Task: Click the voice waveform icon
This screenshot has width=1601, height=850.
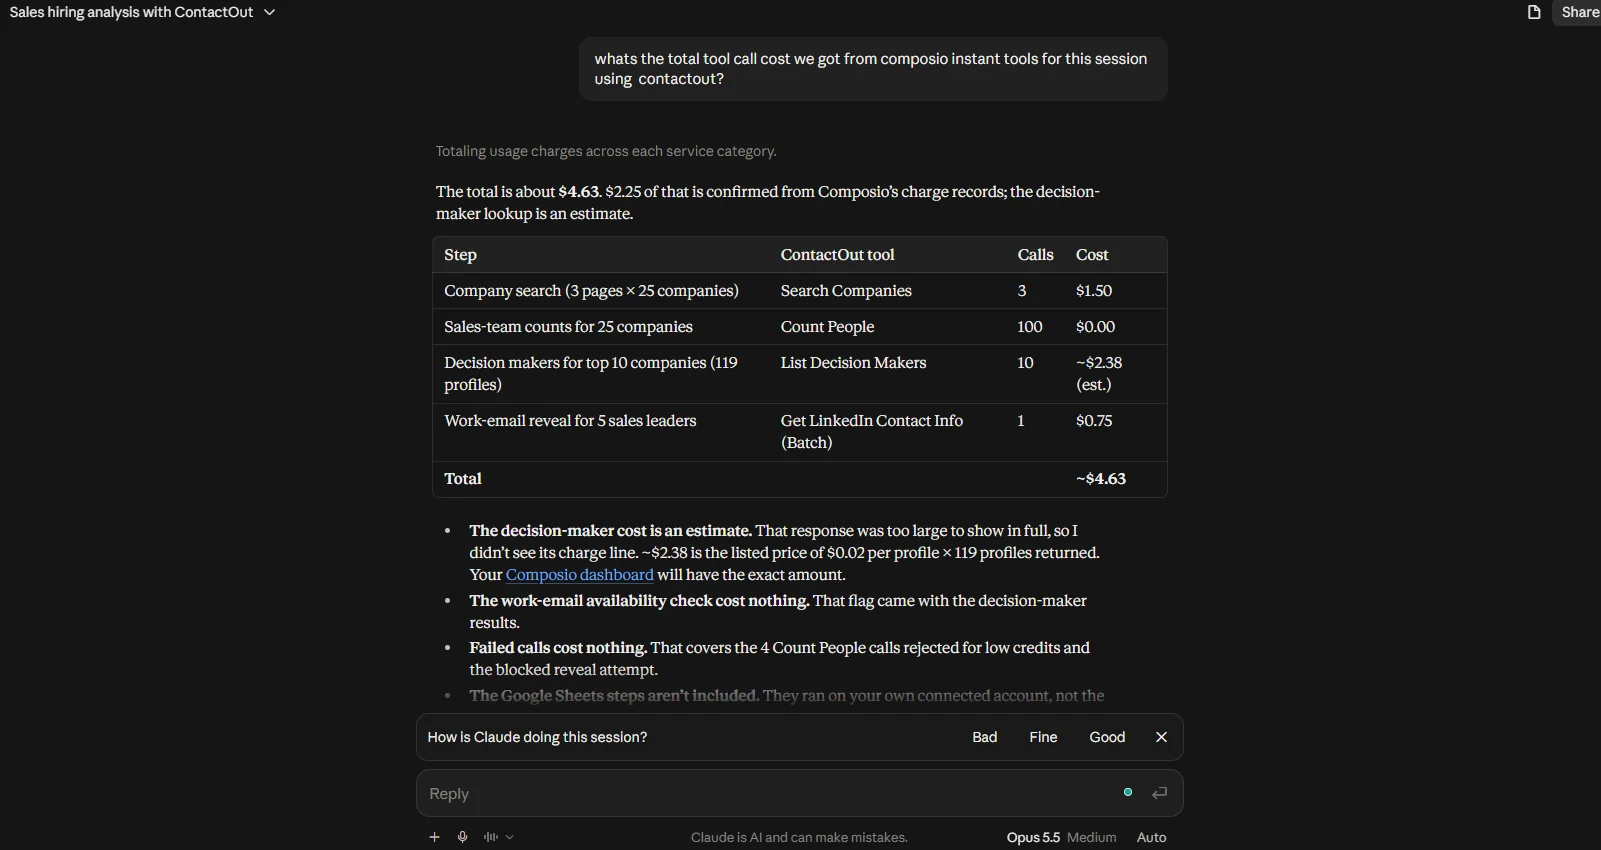Action: pyautogui.click(x=491, y=837)
